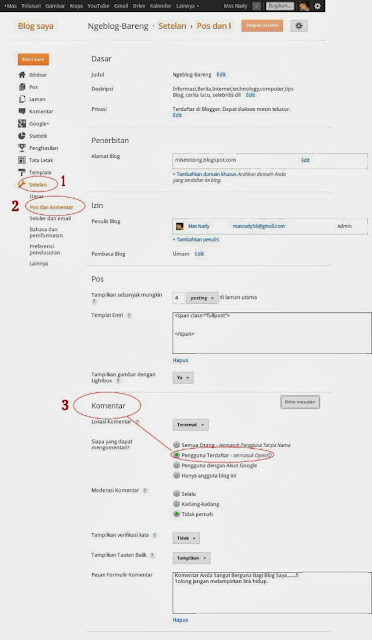Screen dimensions: 372x640
Task: Open Gambar in Google top bar
Action: coord(55,6)
